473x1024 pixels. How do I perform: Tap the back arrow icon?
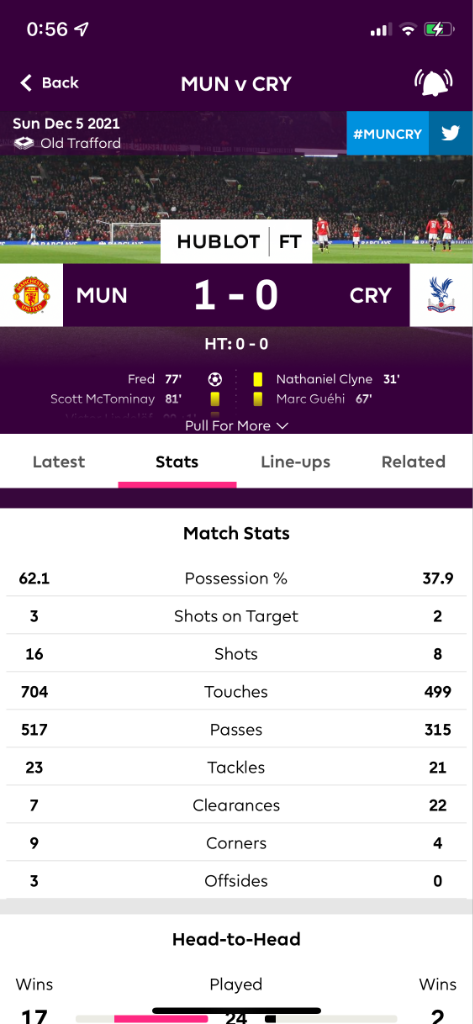point(25,83)
